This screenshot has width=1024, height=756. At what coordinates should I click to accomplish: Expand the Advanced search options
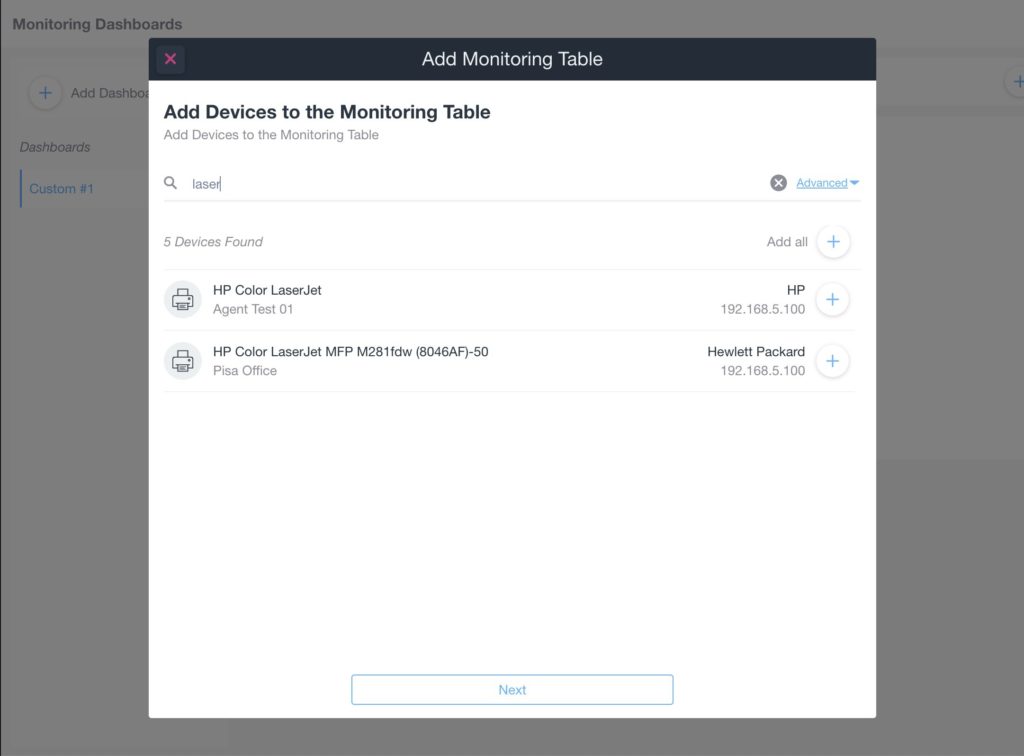[822, 183]
